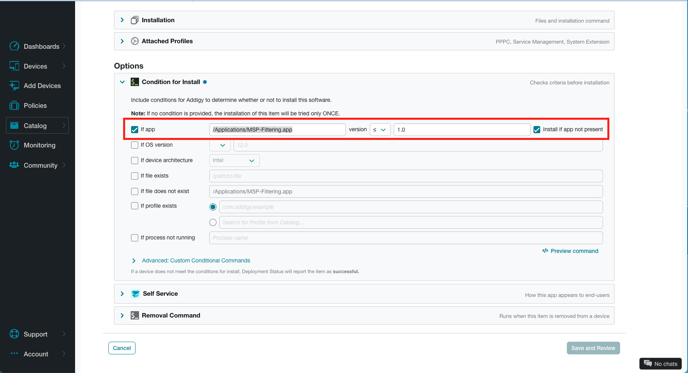Open the Intel architecture dropdown
Image resolution: width=688 pixels, height=373 pixels.
click(x=234, y=161)
